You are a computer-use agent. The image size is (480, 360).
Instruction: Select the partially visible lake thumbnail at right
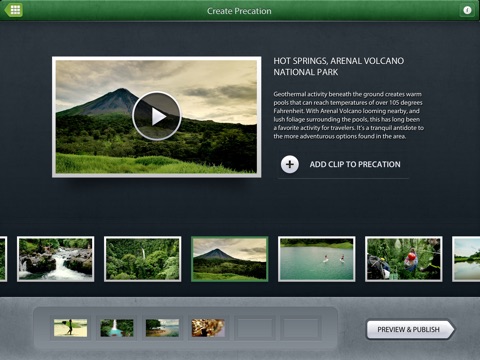466,259
